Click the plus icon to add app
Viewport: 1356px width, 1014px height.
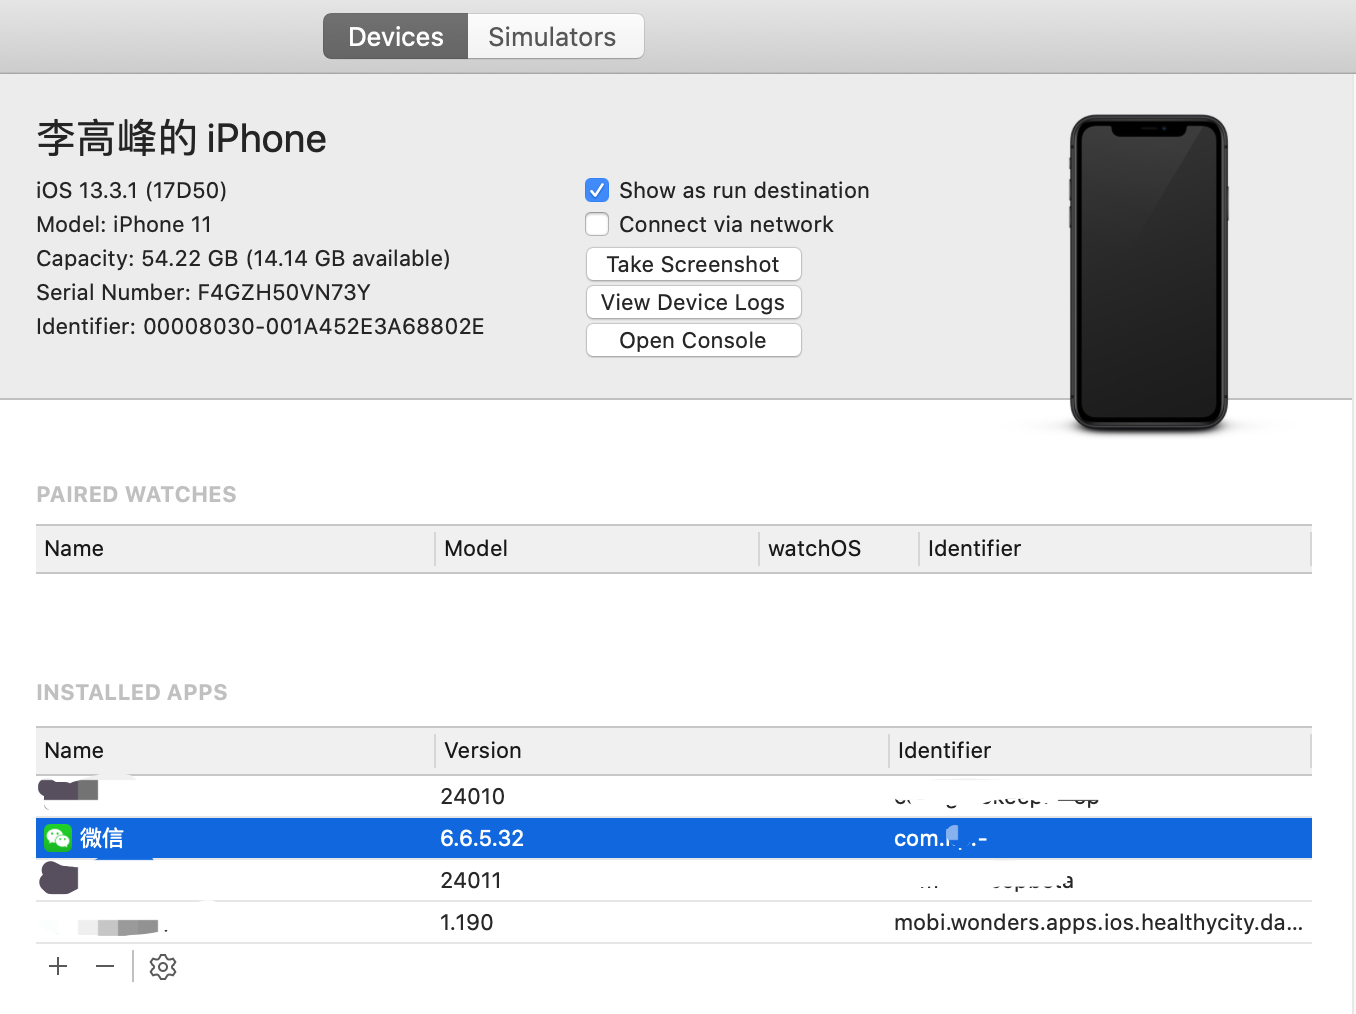[58, 966]
